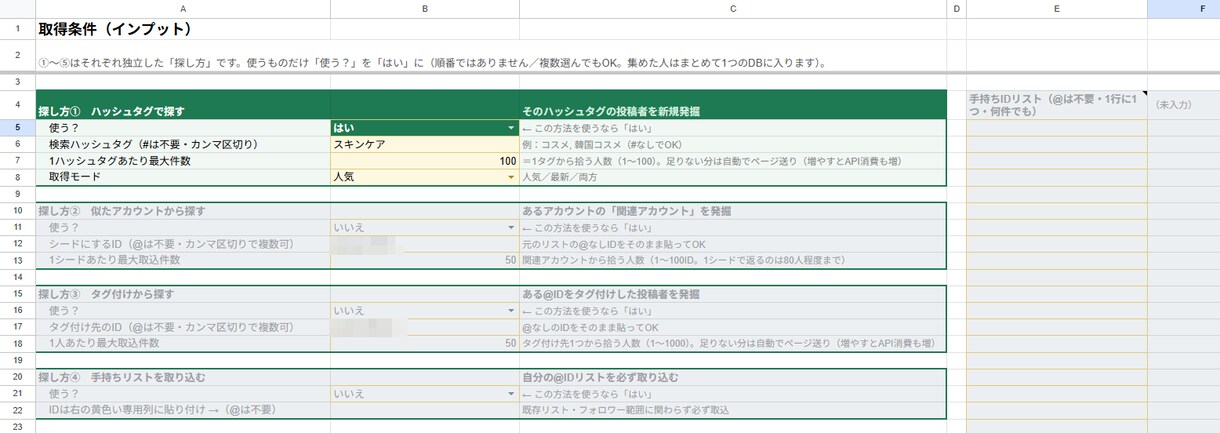
Task: Click the IDは右の黄色い専用列に貼り付け cell
Action: pyautogui.click(x=184, y=410)
